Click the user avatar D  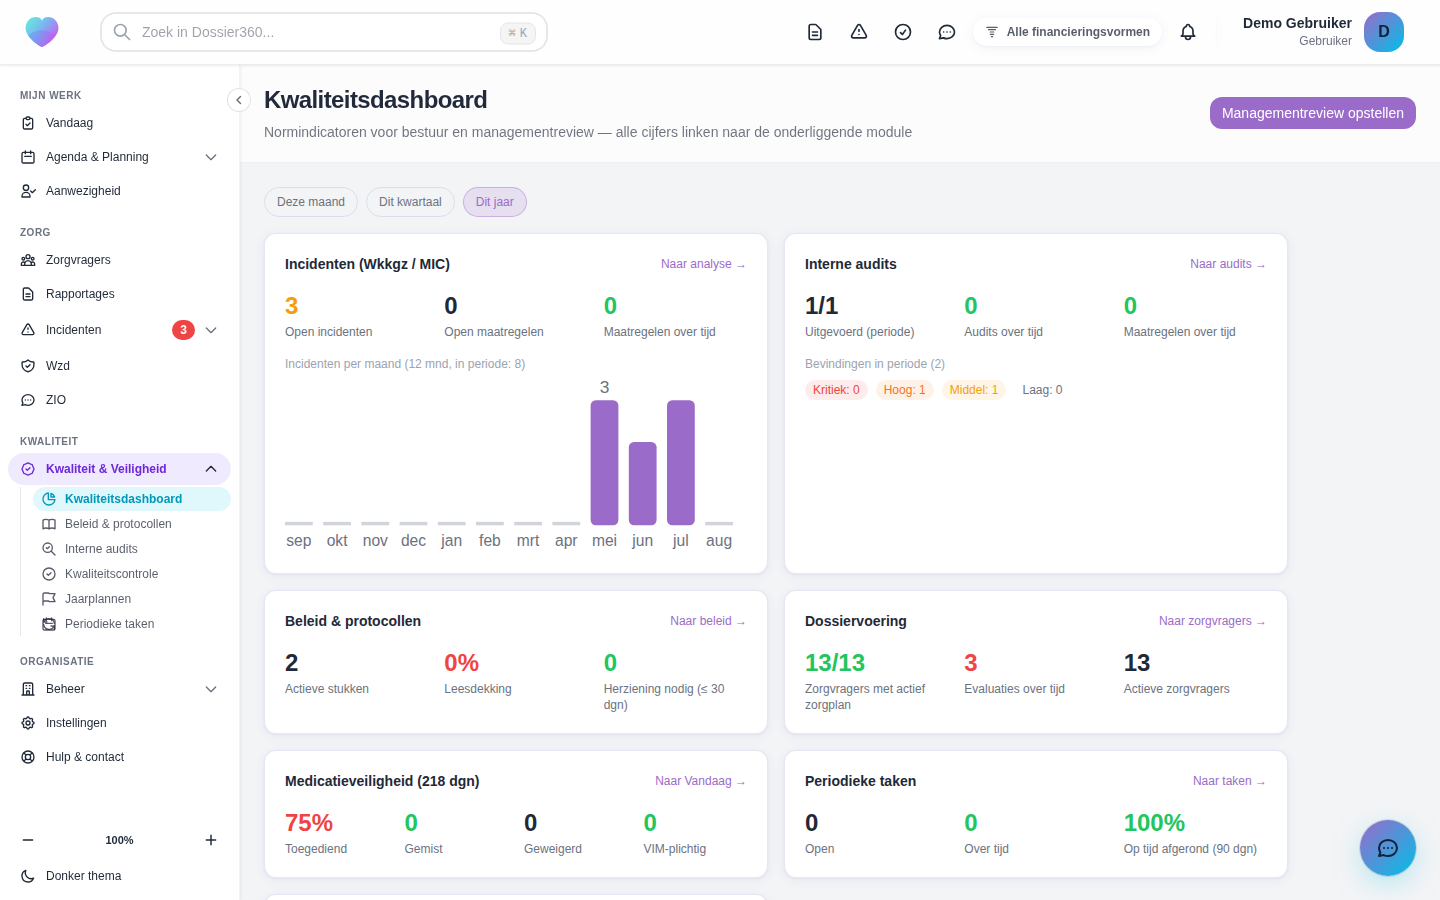click(x=1384, y=32)
